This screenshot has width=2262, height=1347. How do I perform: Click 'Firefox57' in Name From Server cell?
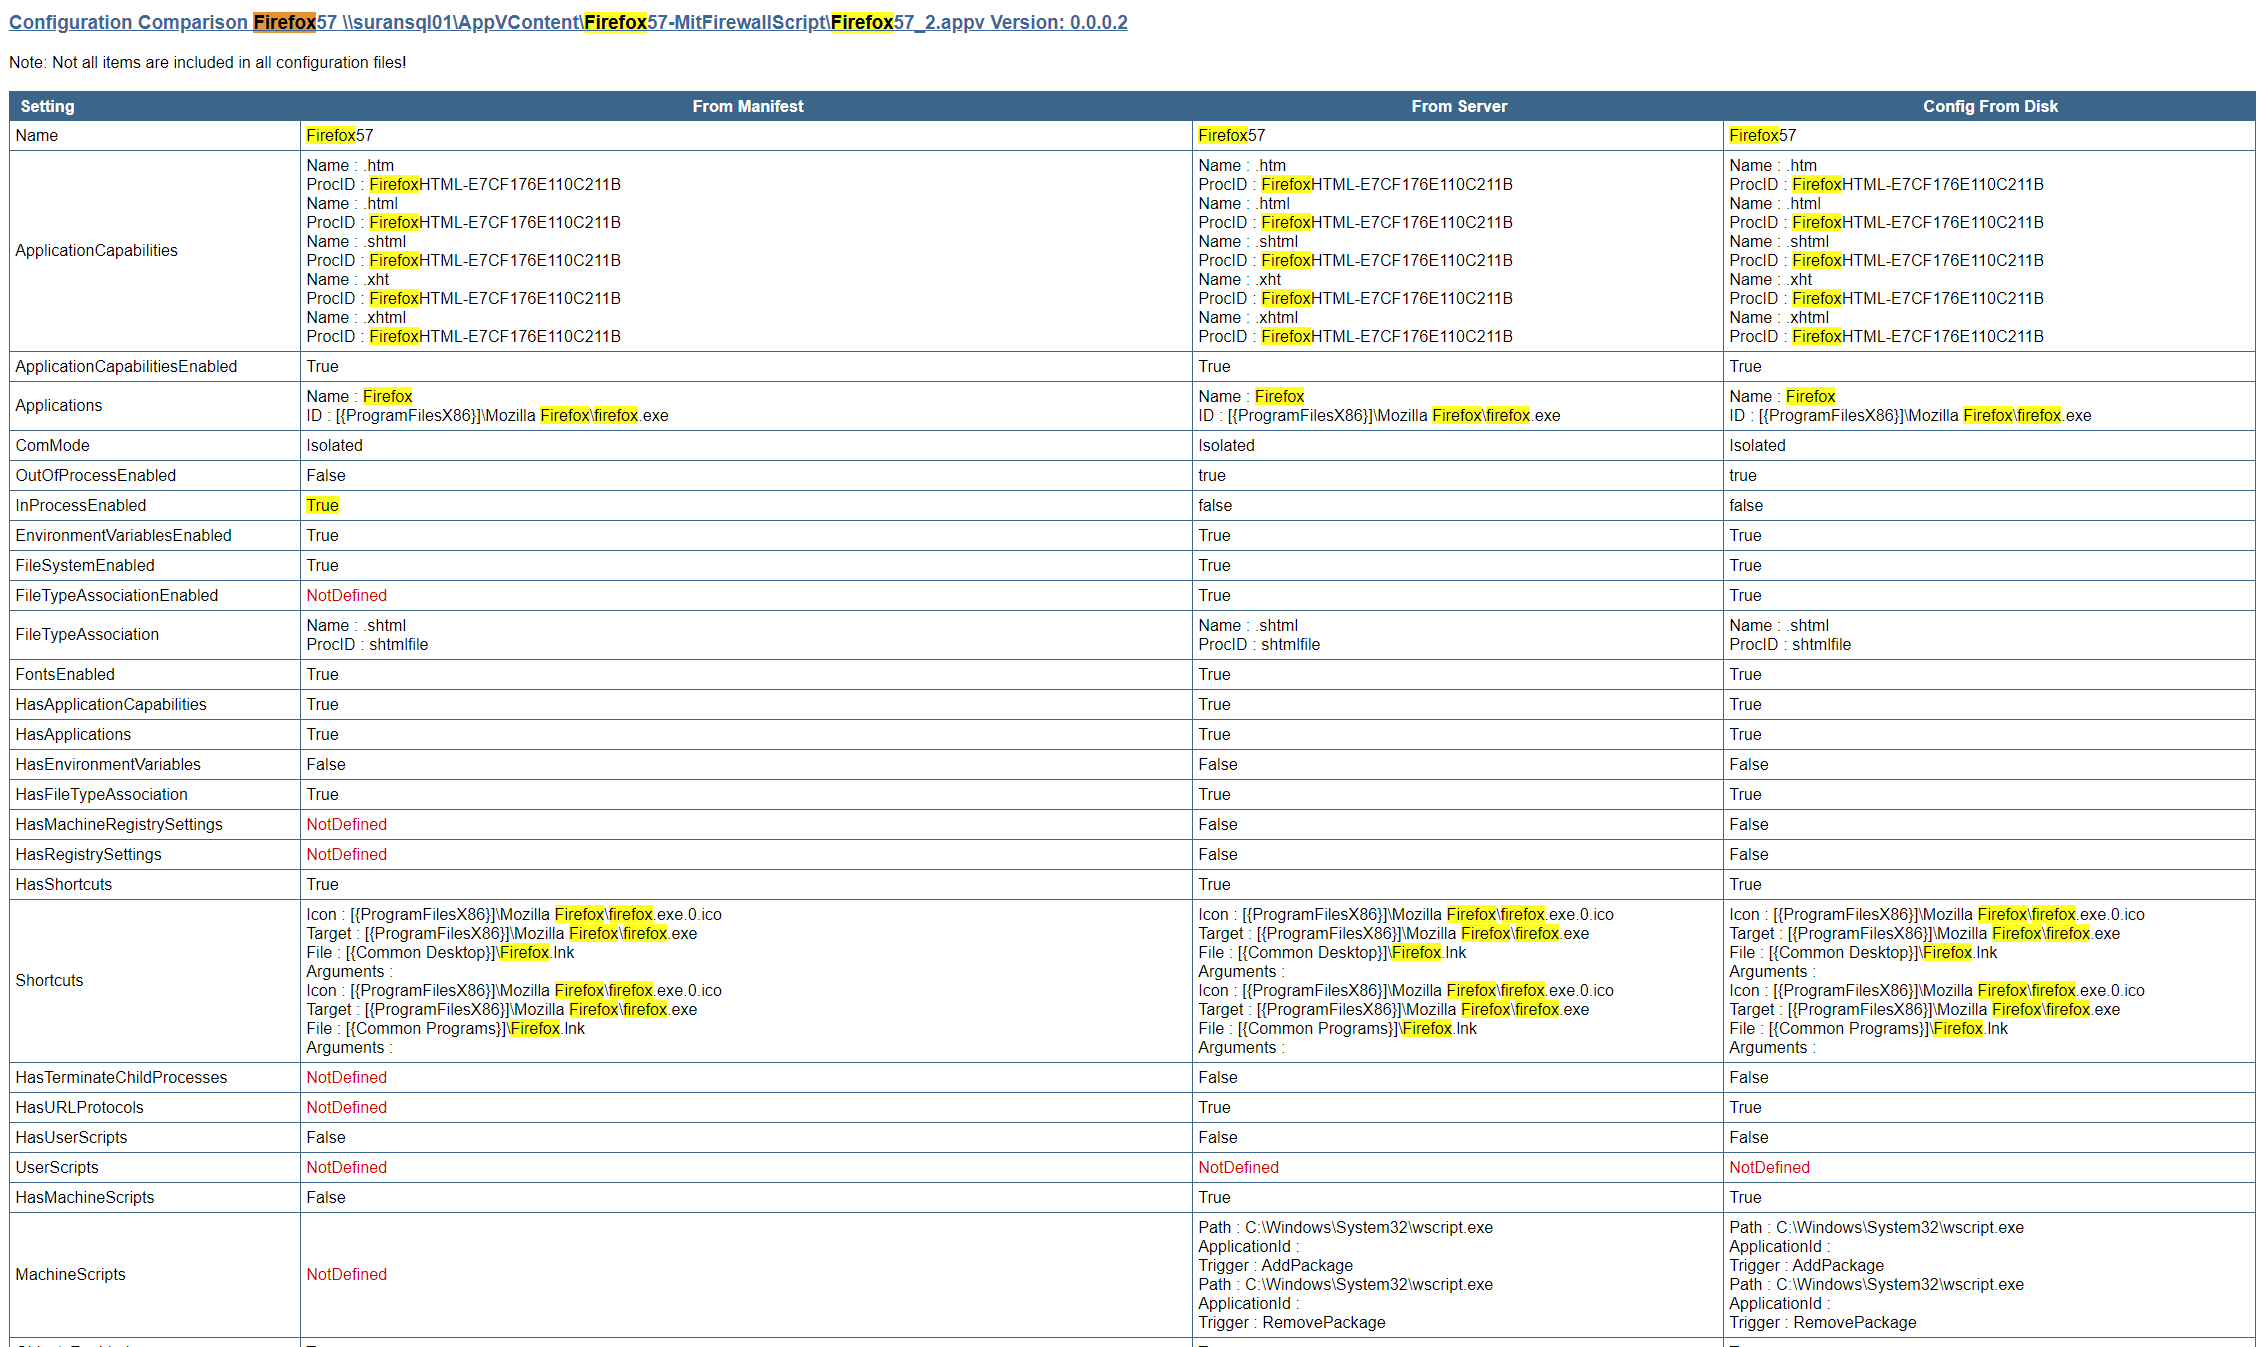pyautogui.click(x=1231, y=135)
